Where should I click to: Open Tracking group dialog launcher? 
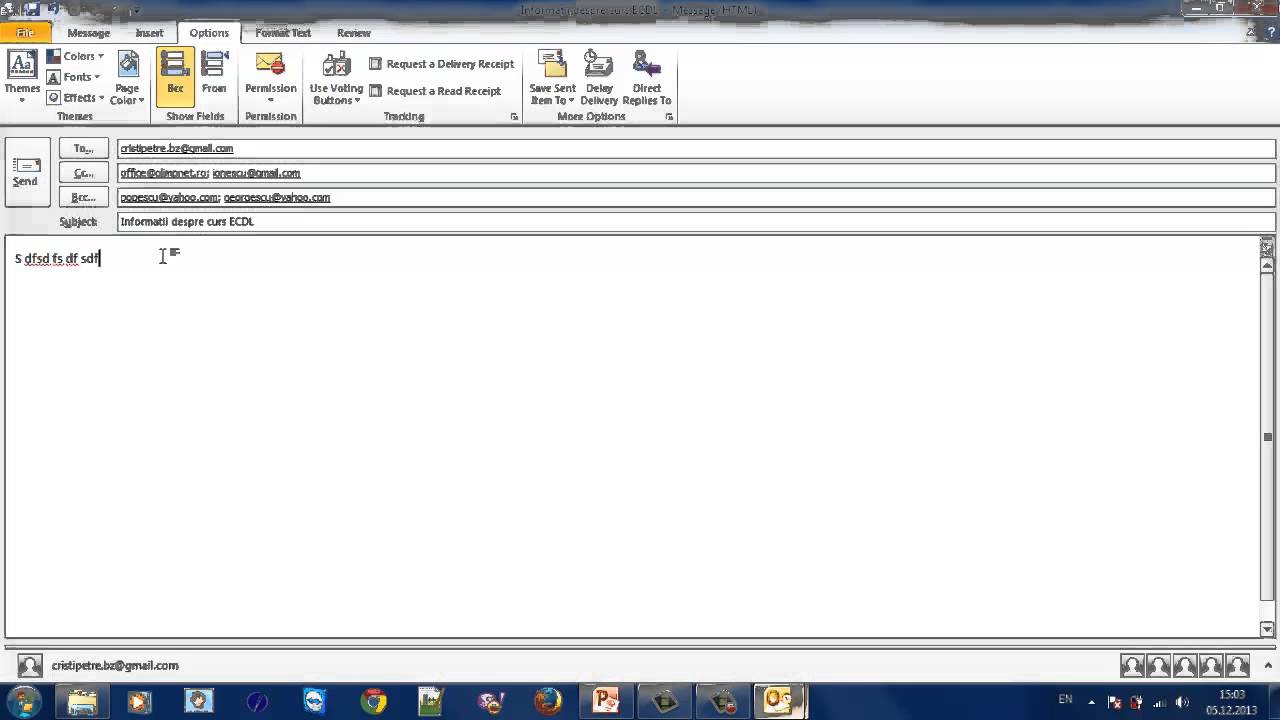[x=515, y=117]
